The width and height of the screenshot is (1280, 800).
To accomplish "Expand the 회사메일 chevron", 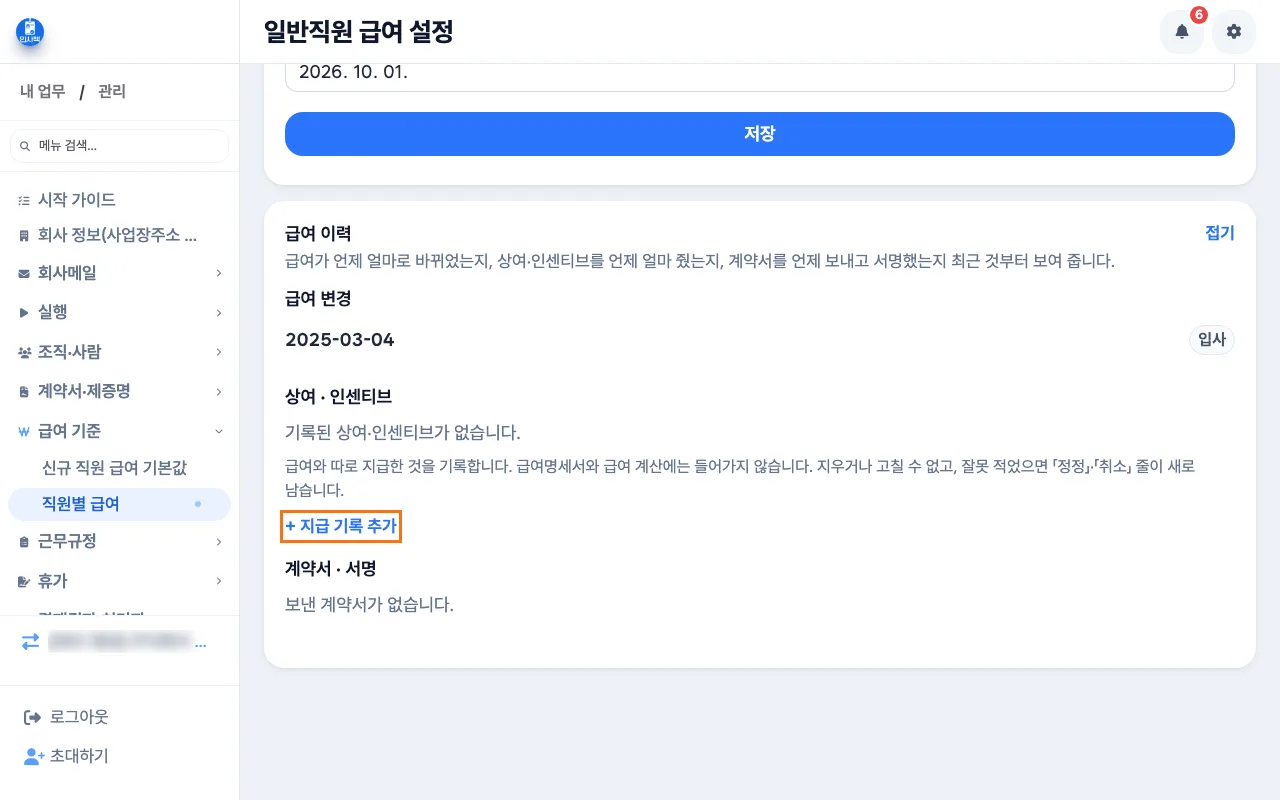I will point(218,273).
